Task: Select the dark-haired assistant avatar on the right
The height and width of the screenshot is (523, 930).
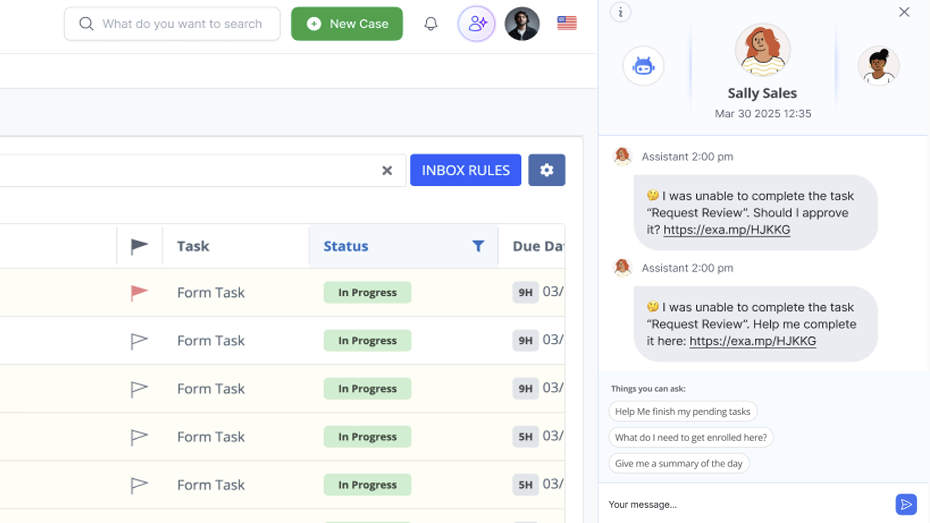Action: pos(878,66)
